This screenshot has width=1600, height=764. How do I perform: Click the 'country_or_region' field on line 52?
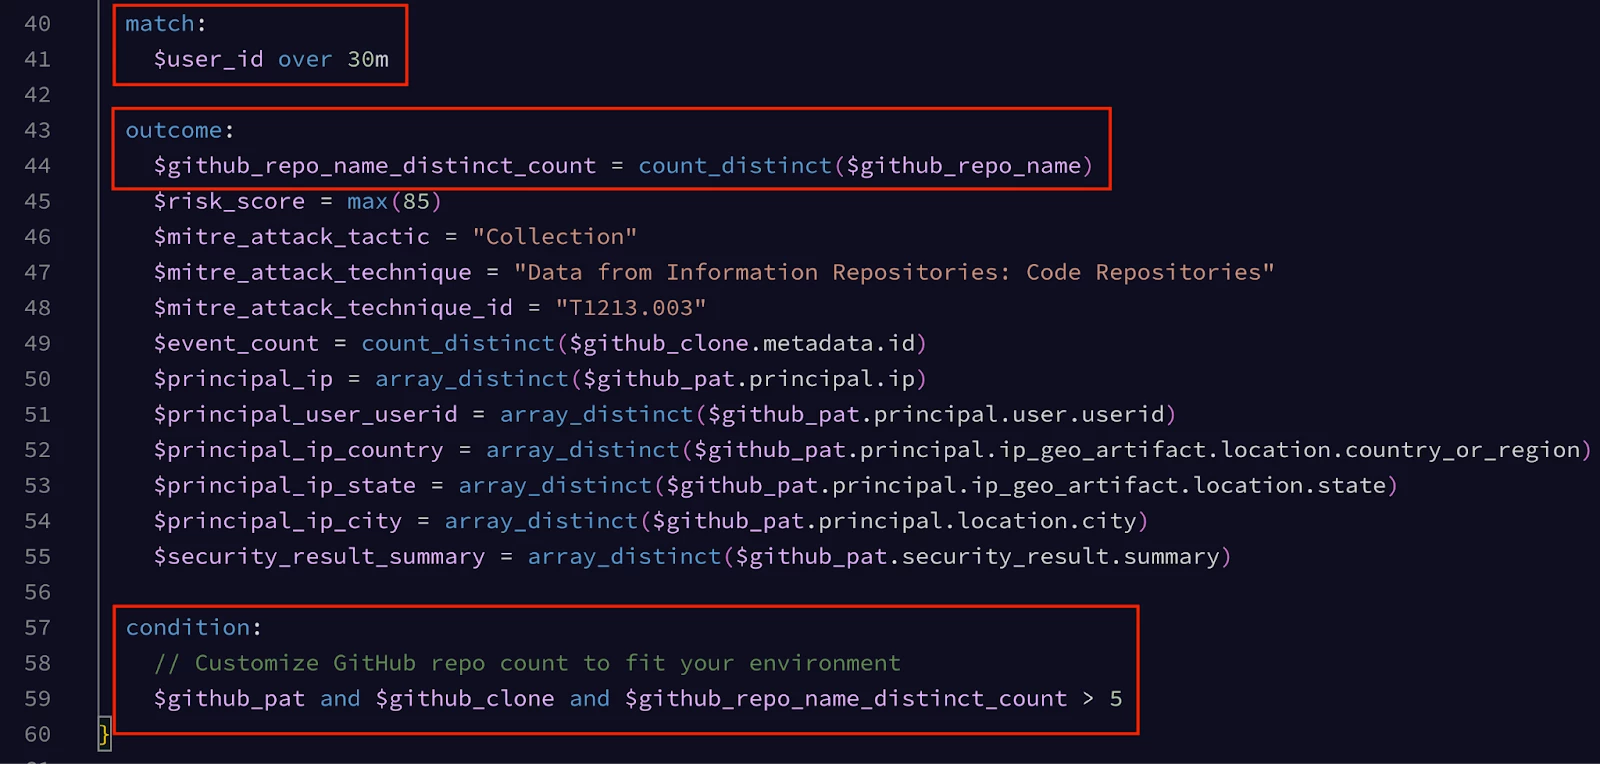(1462, 450)
